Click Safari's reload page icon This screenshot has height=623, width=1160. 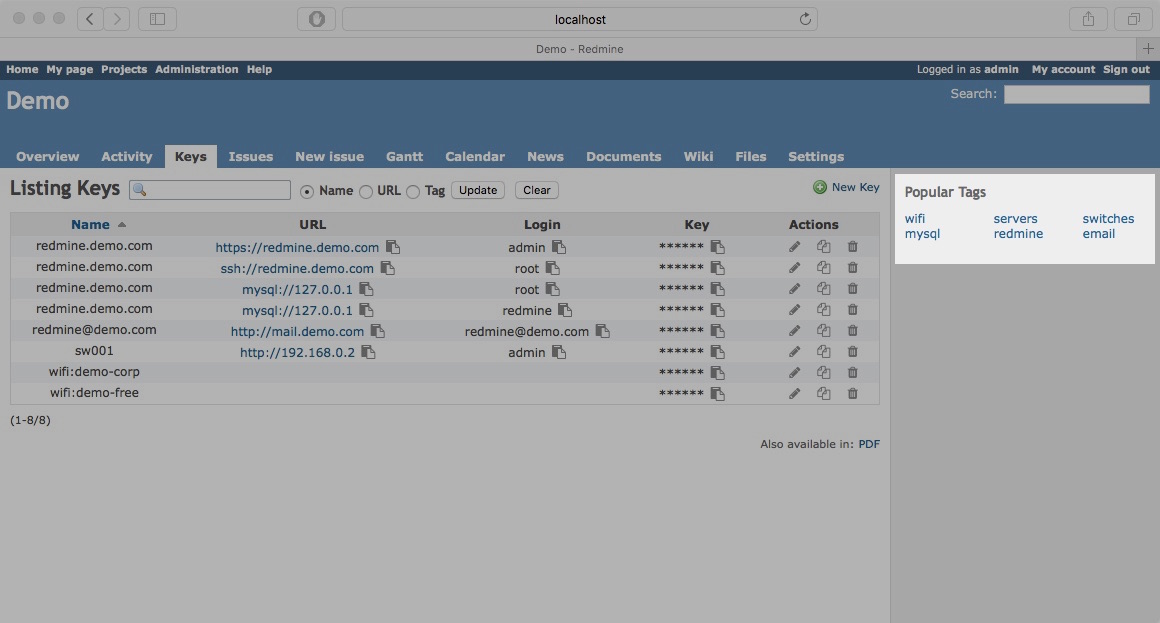coord(805,19)
